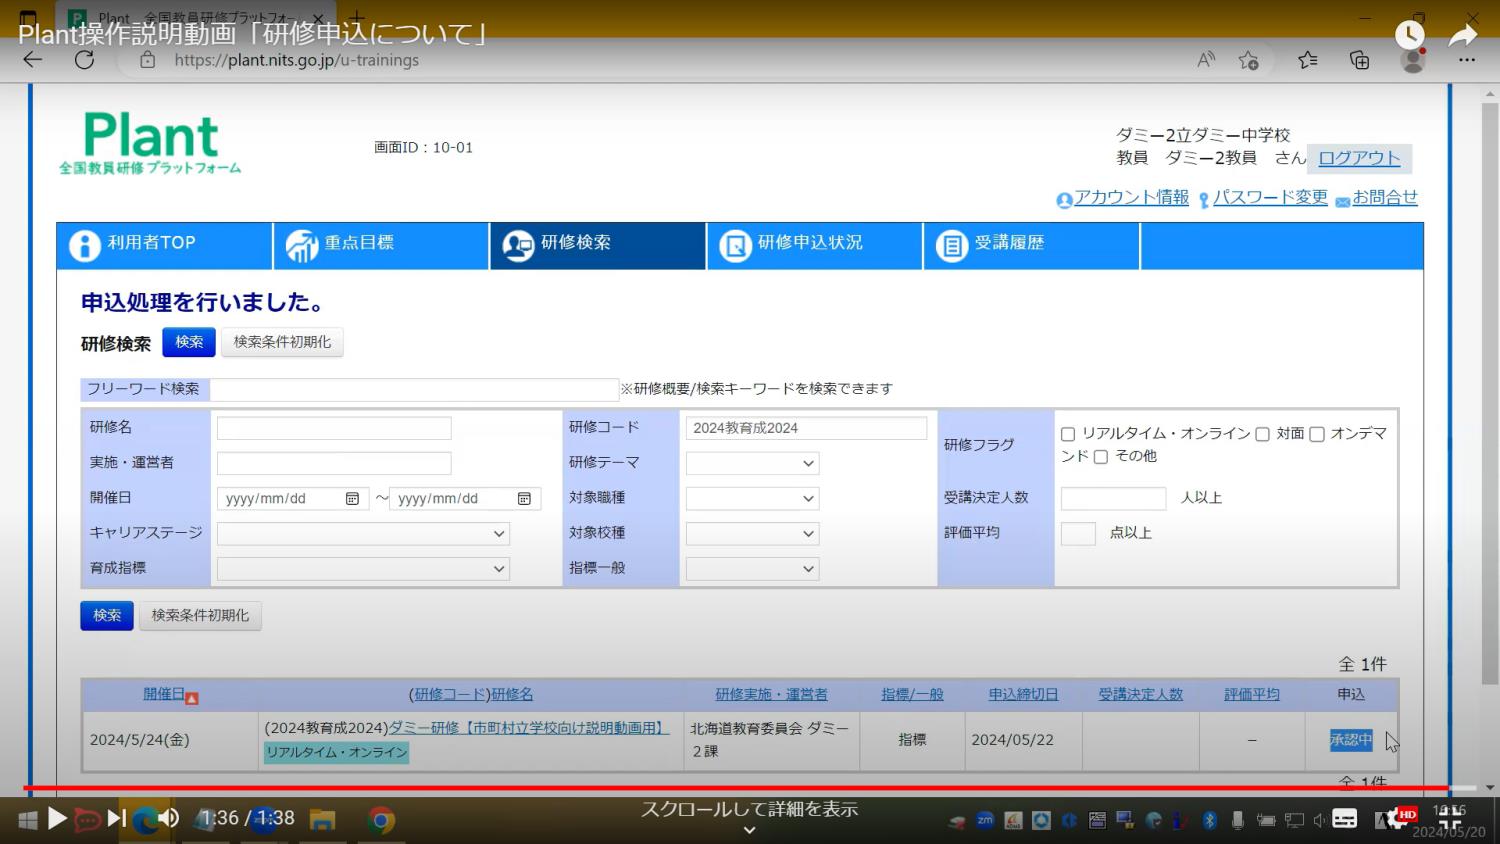Open the アカウント情報 person icon

point(1064,200)
